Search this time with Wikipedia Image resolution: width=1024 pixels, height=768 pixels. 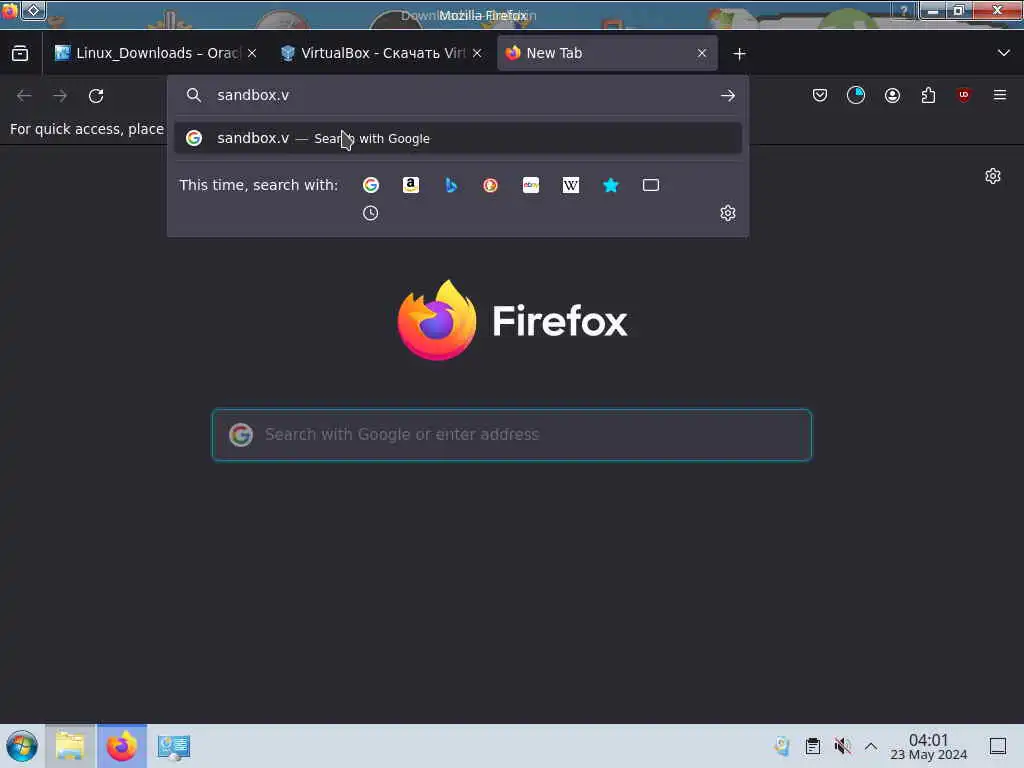coord(571,185)
